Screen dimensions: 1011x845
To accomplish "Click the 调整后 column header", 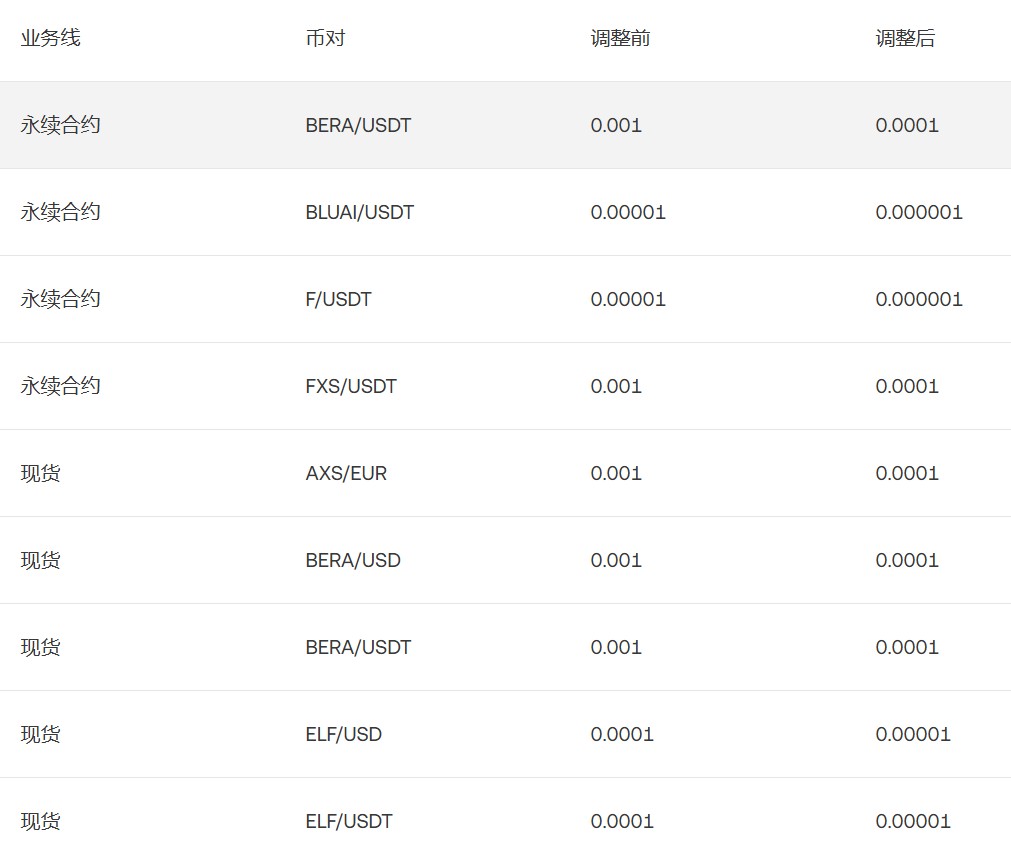I will (x=905, y=39).
